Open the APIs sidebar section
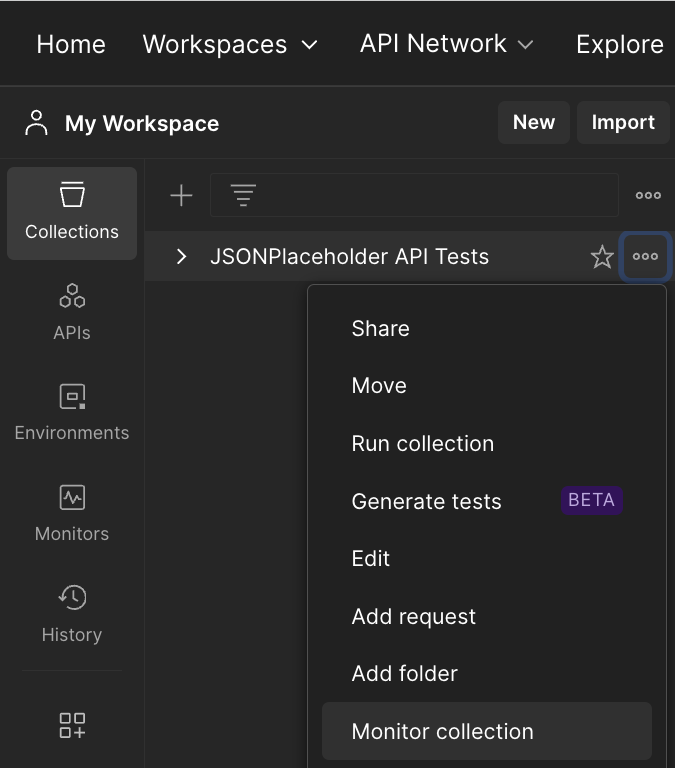Viewport: 675px width, 768px height. pos(72,311)
